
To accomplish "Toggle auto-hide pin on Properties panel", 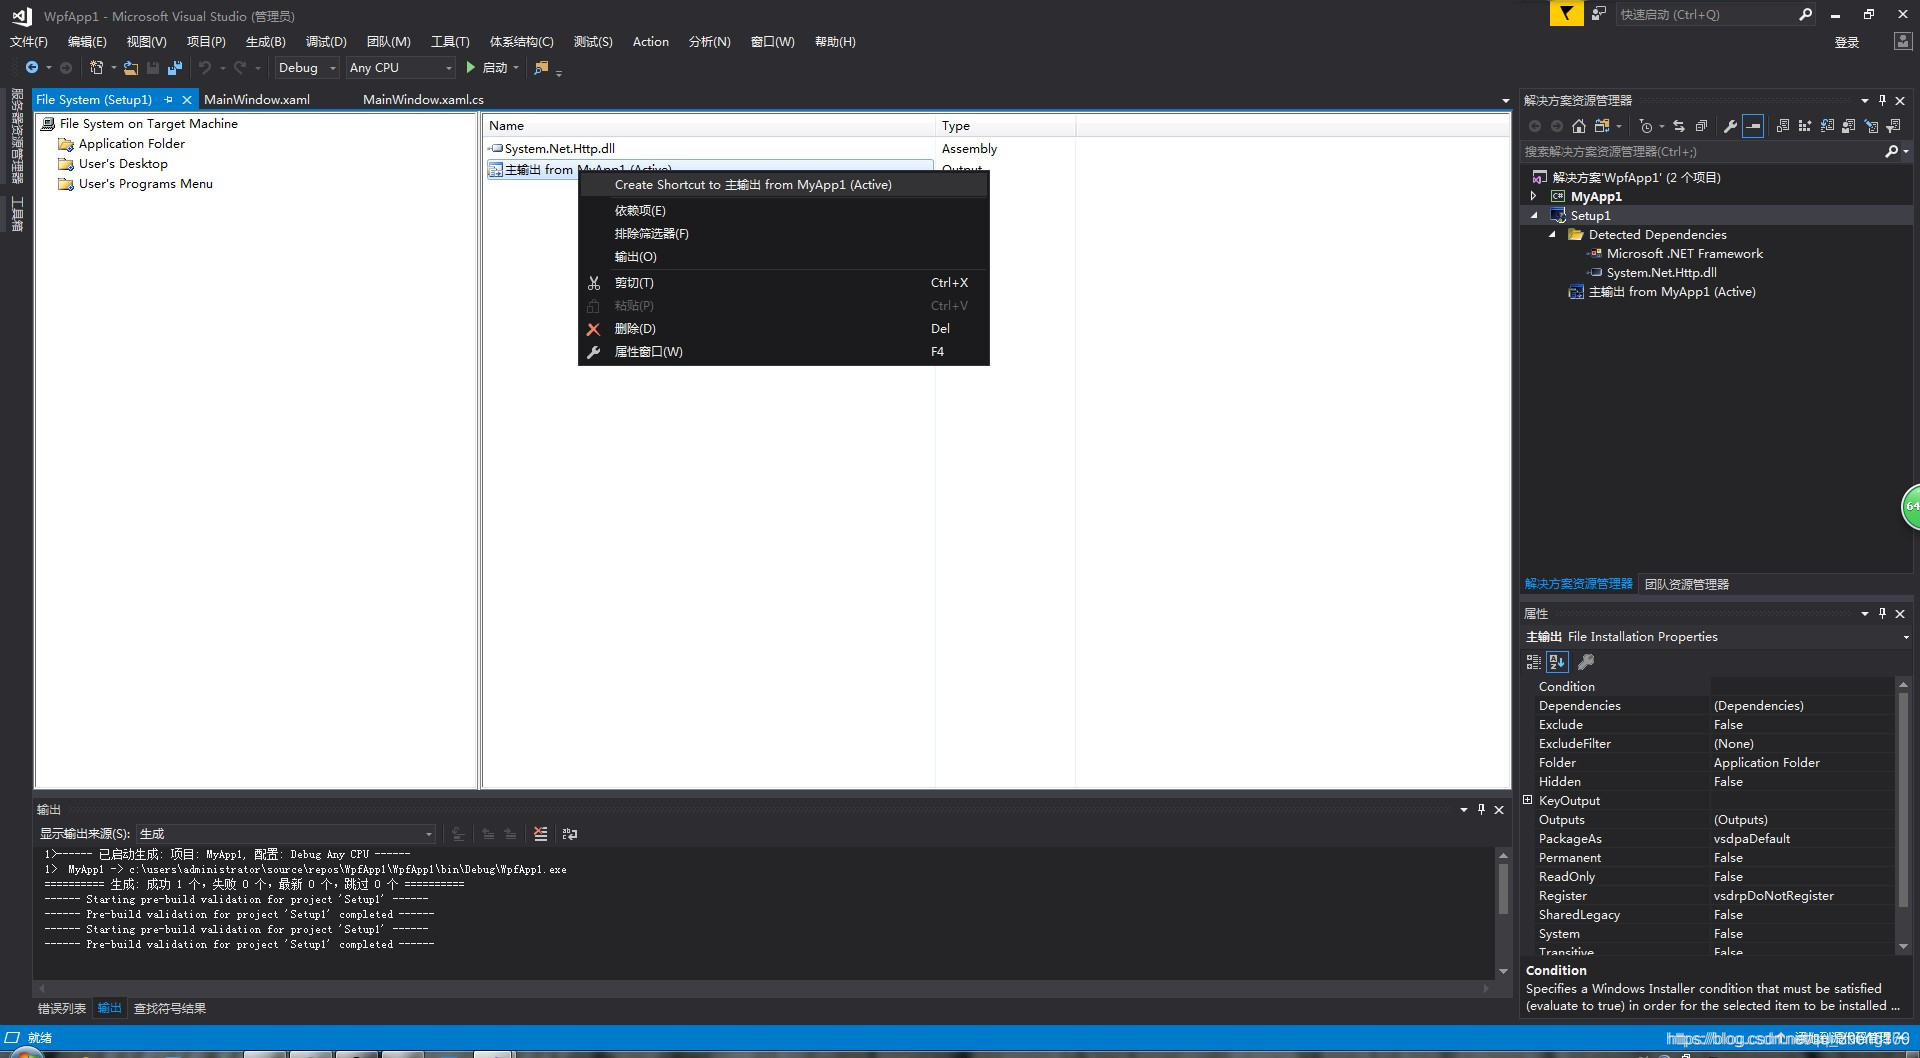I will pos(1882,614).
